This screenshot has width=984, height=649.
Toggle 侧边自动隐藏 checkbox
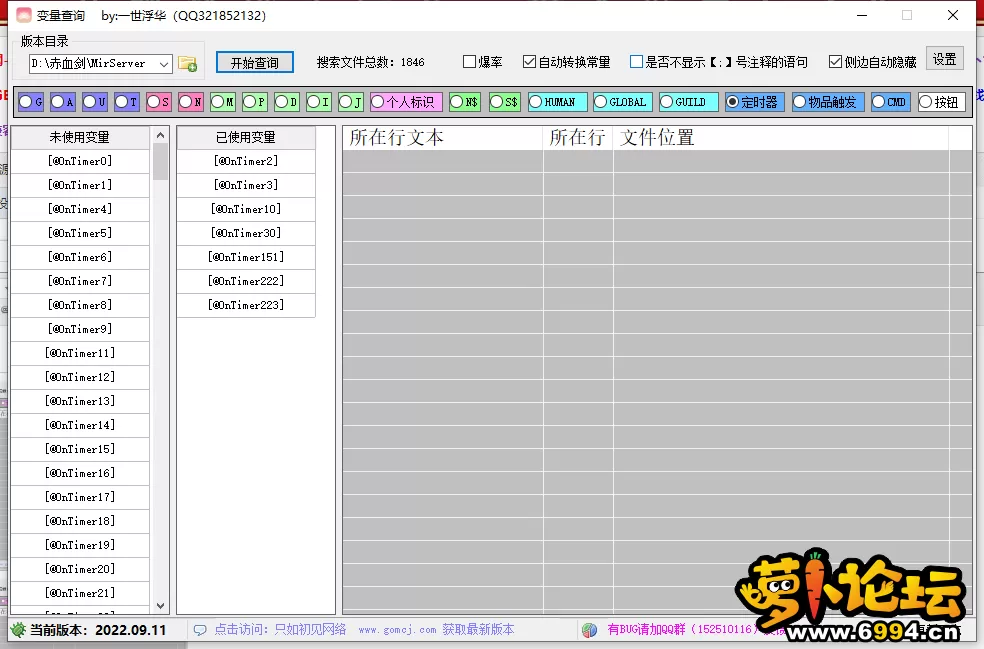(836, 62)
